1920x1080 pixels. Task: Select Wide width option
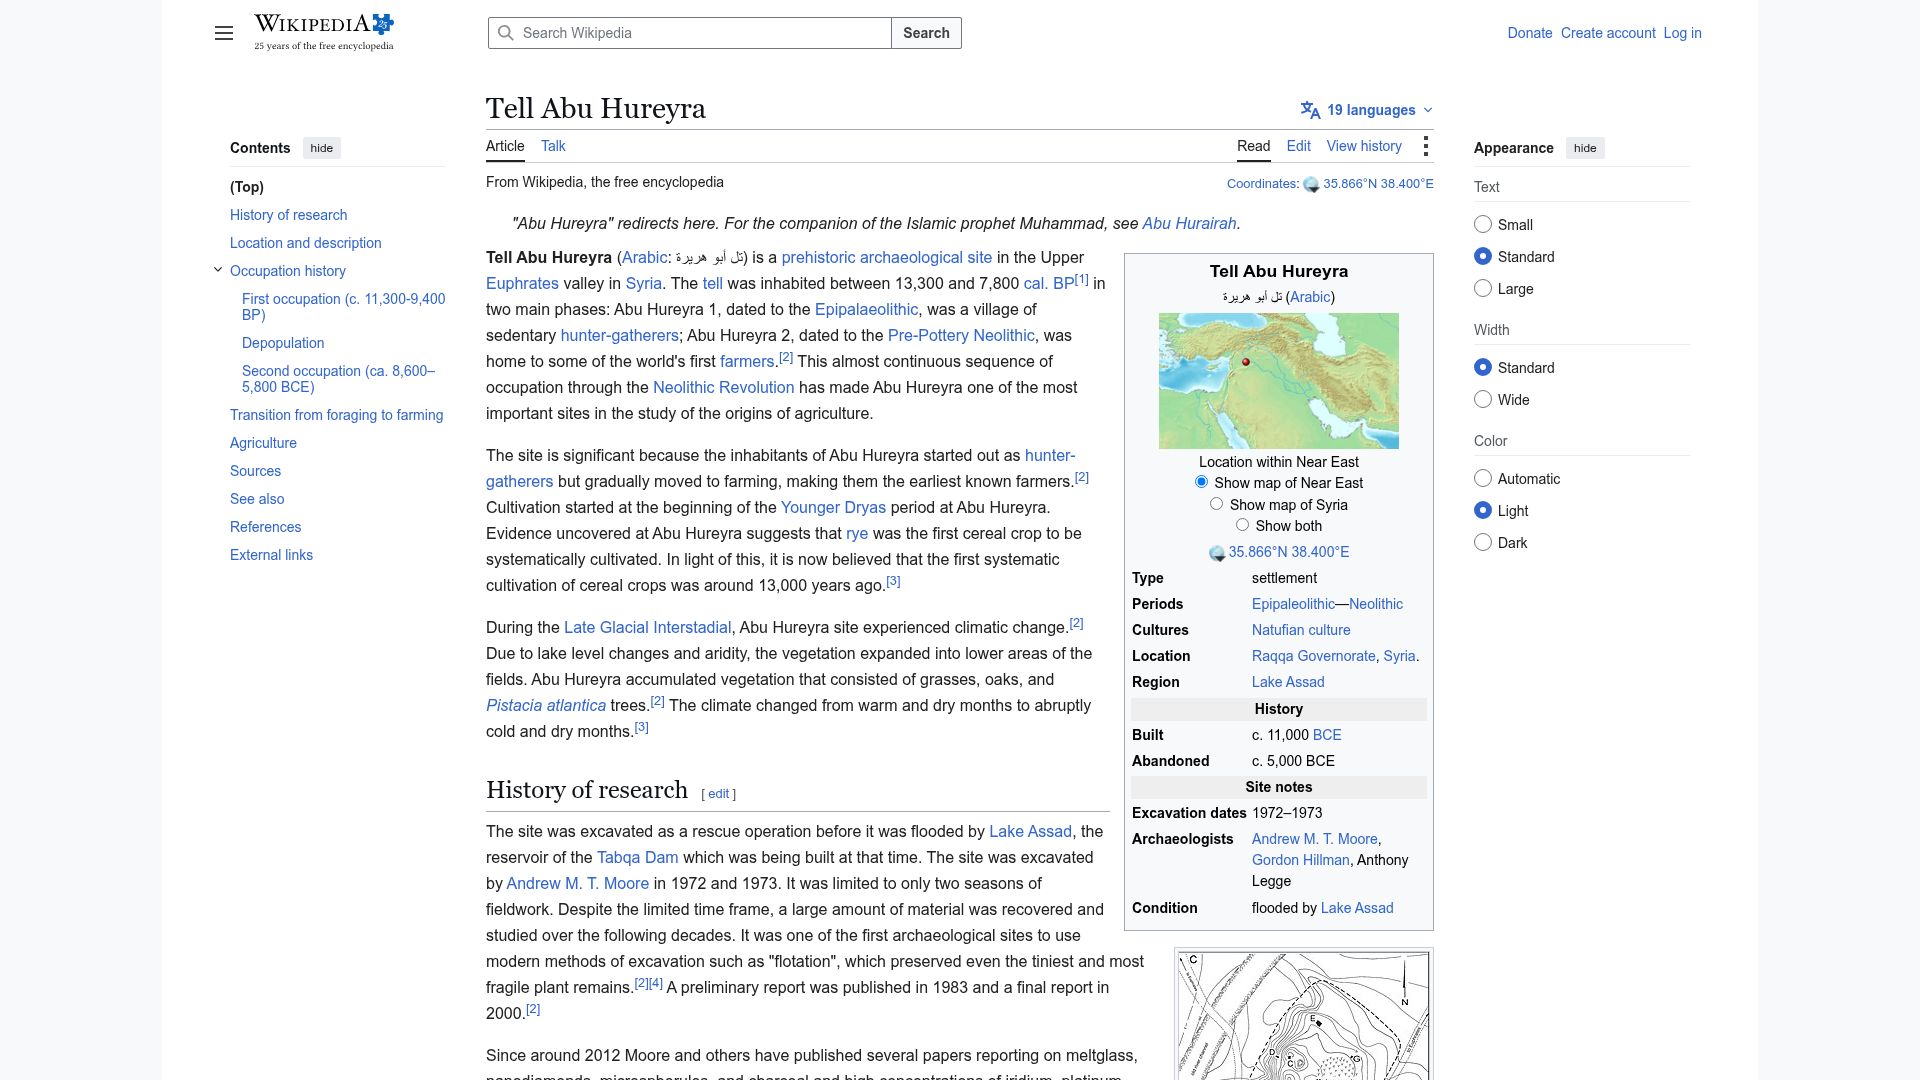[1483, 400]
